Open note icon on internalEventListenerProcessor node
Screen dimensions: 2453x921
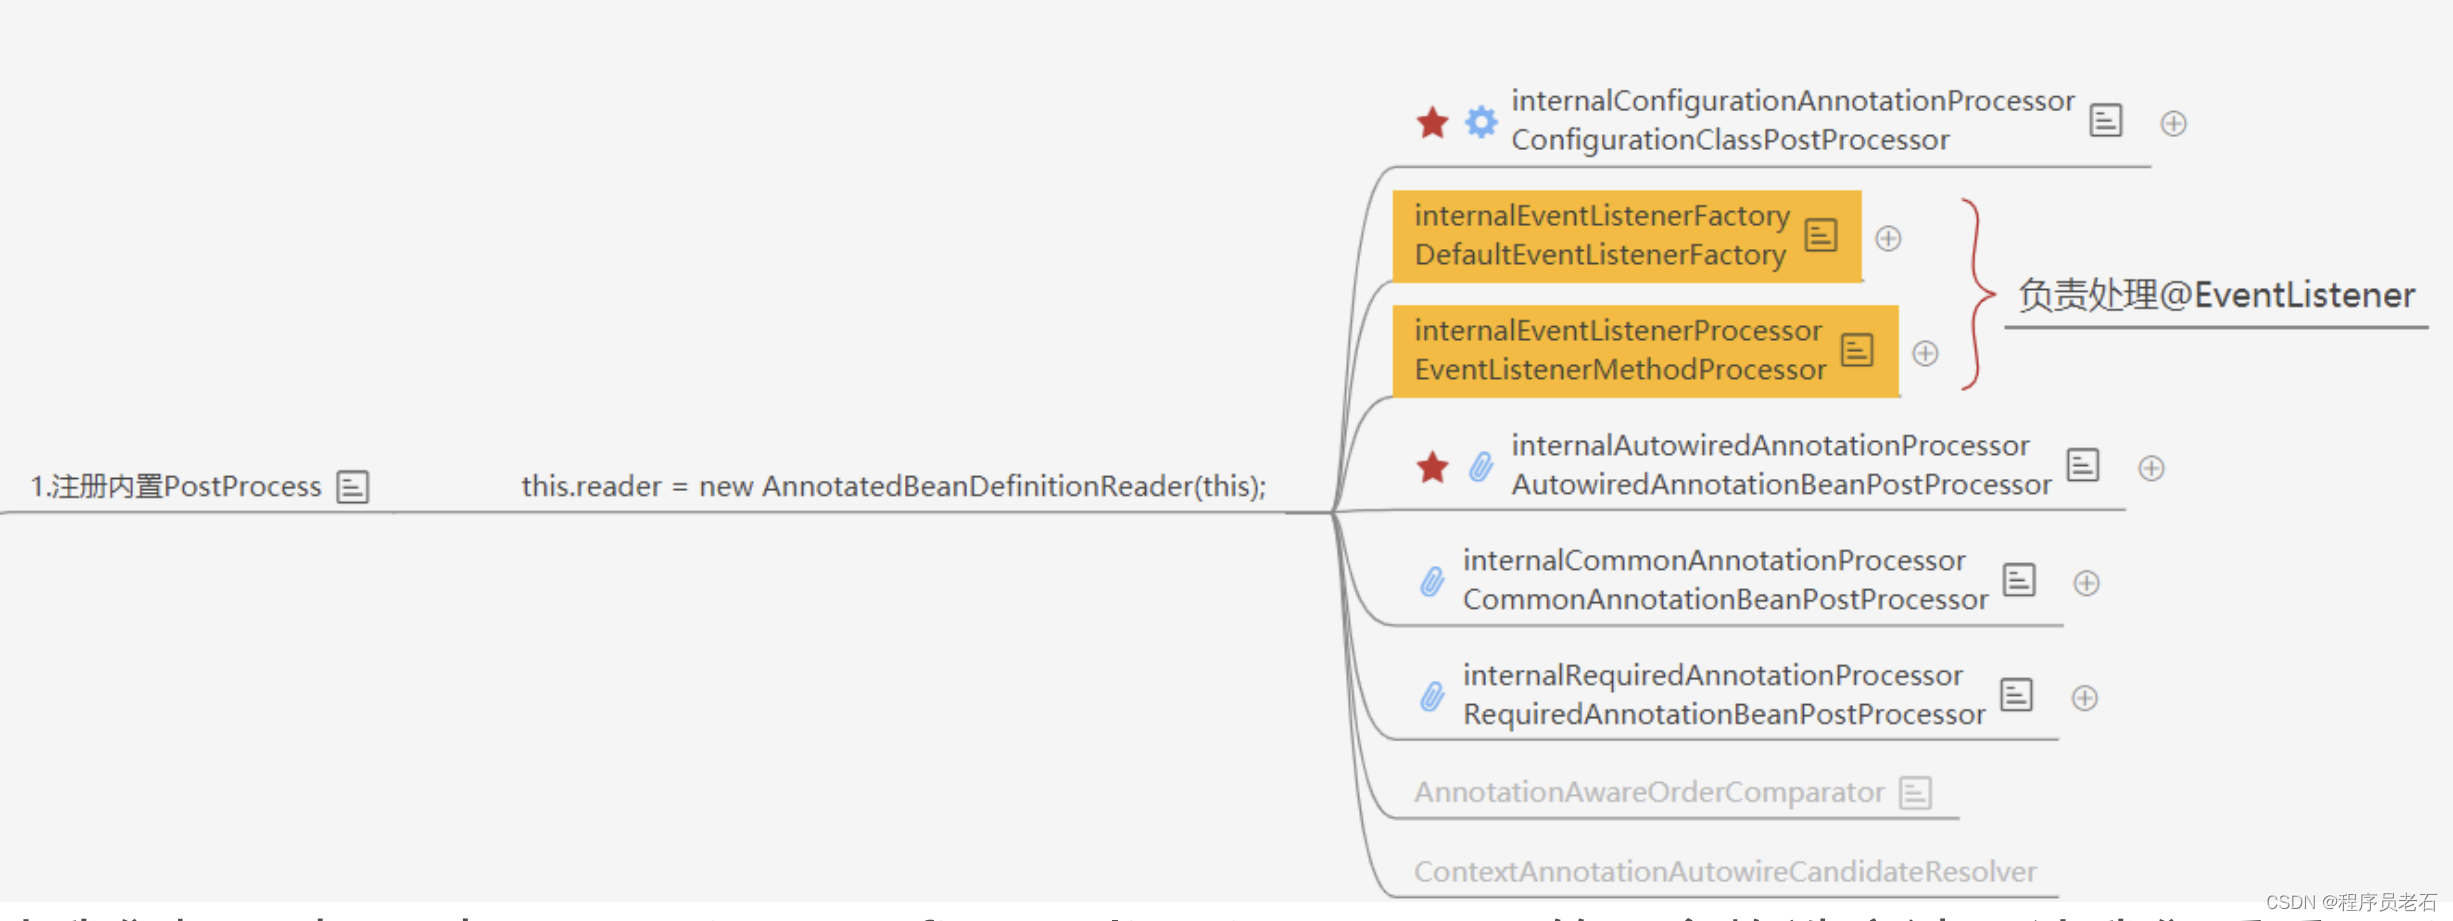coord(1857,350)
